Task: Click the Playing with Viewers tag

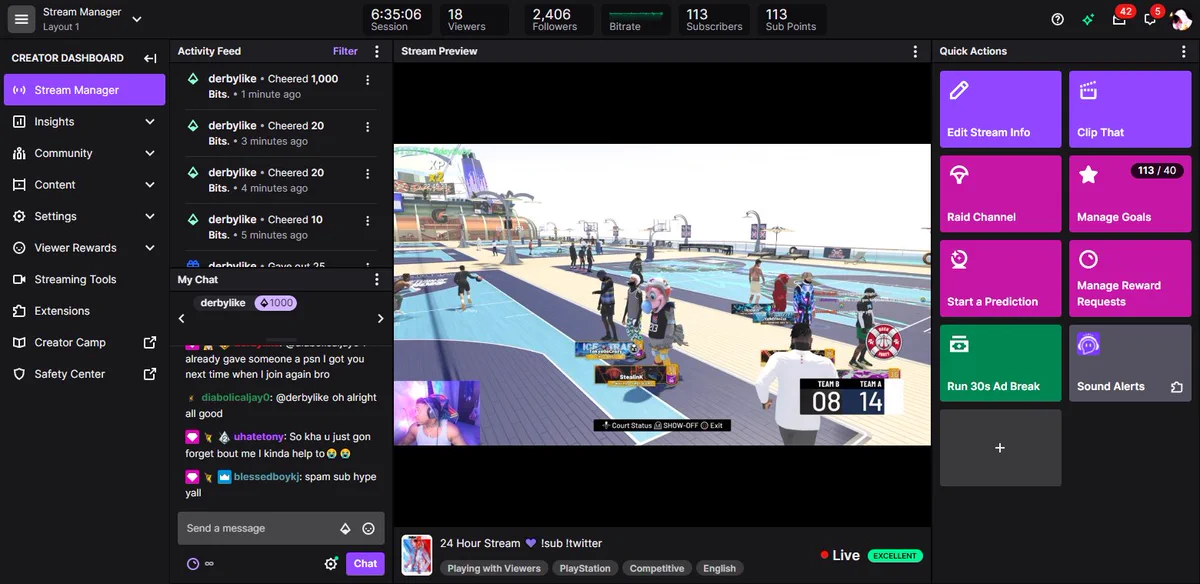Action: point(494,568)
